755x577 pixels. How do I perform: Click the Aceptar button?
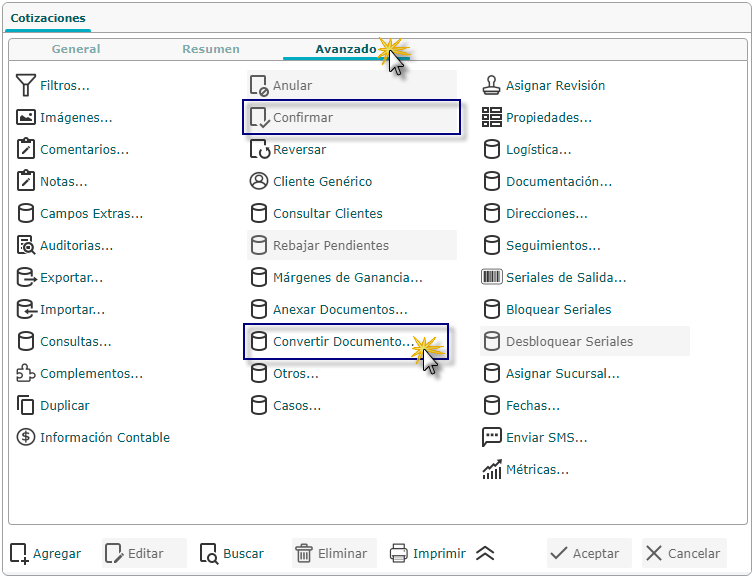pos(589,553)
